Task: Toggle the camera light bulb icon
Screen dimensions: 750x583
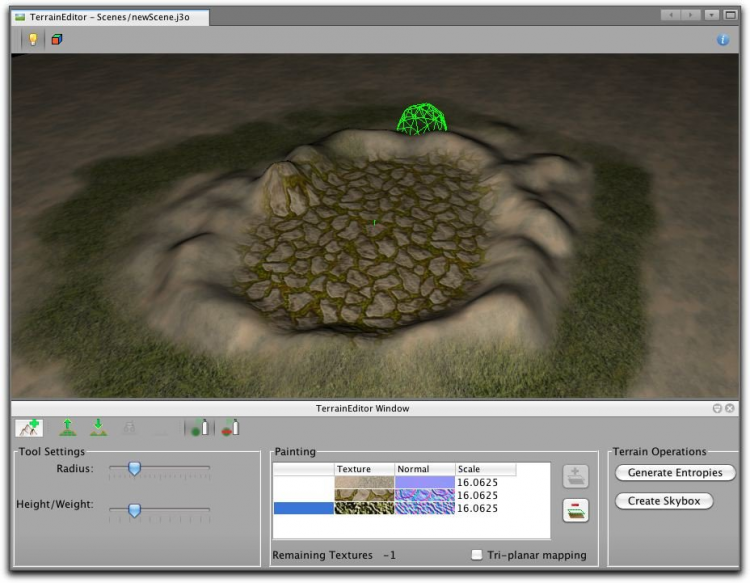Action: pos(32,39)
